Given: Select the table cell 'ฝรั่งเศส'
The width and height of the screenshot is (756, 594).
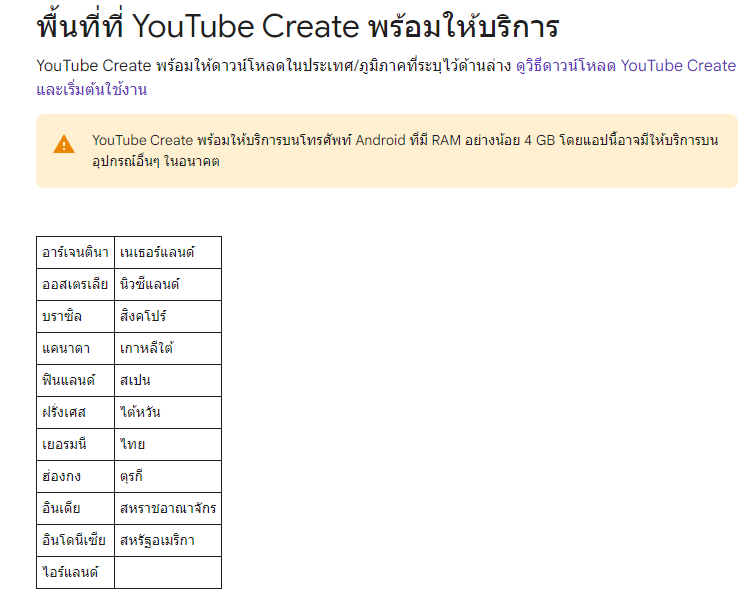Looking at the screenshot, I should [x=75, y=412].
